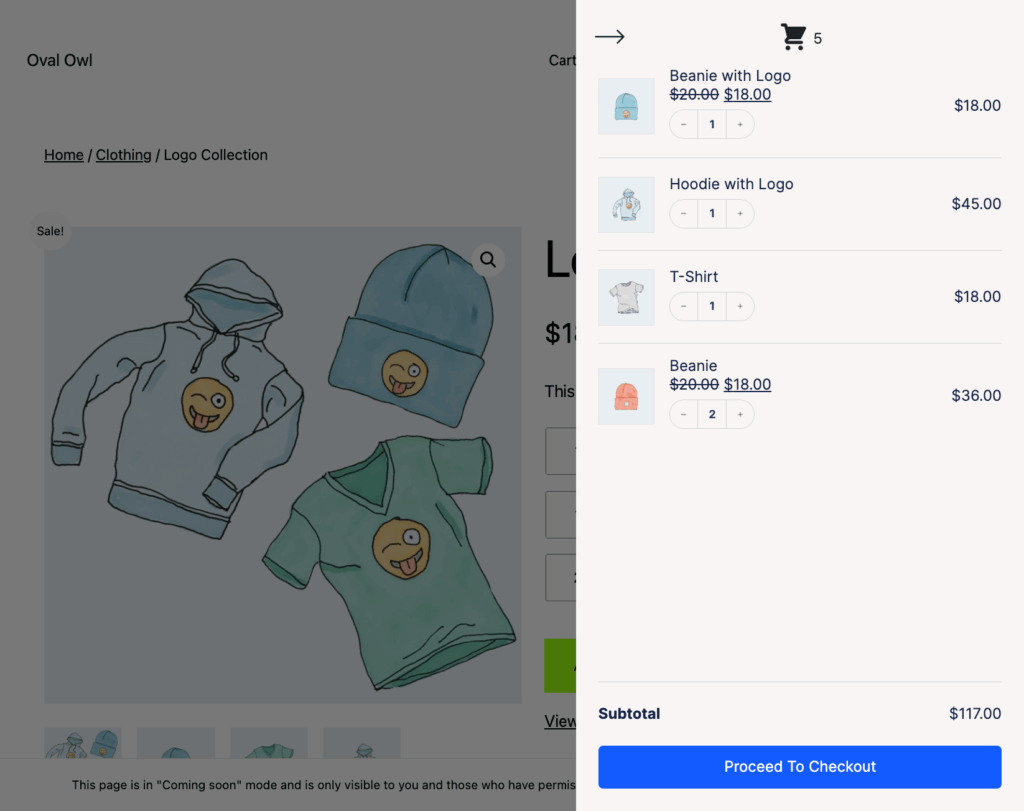
Task: Decrease Hoodie with Logo quantity
Action: click(684, 214)
